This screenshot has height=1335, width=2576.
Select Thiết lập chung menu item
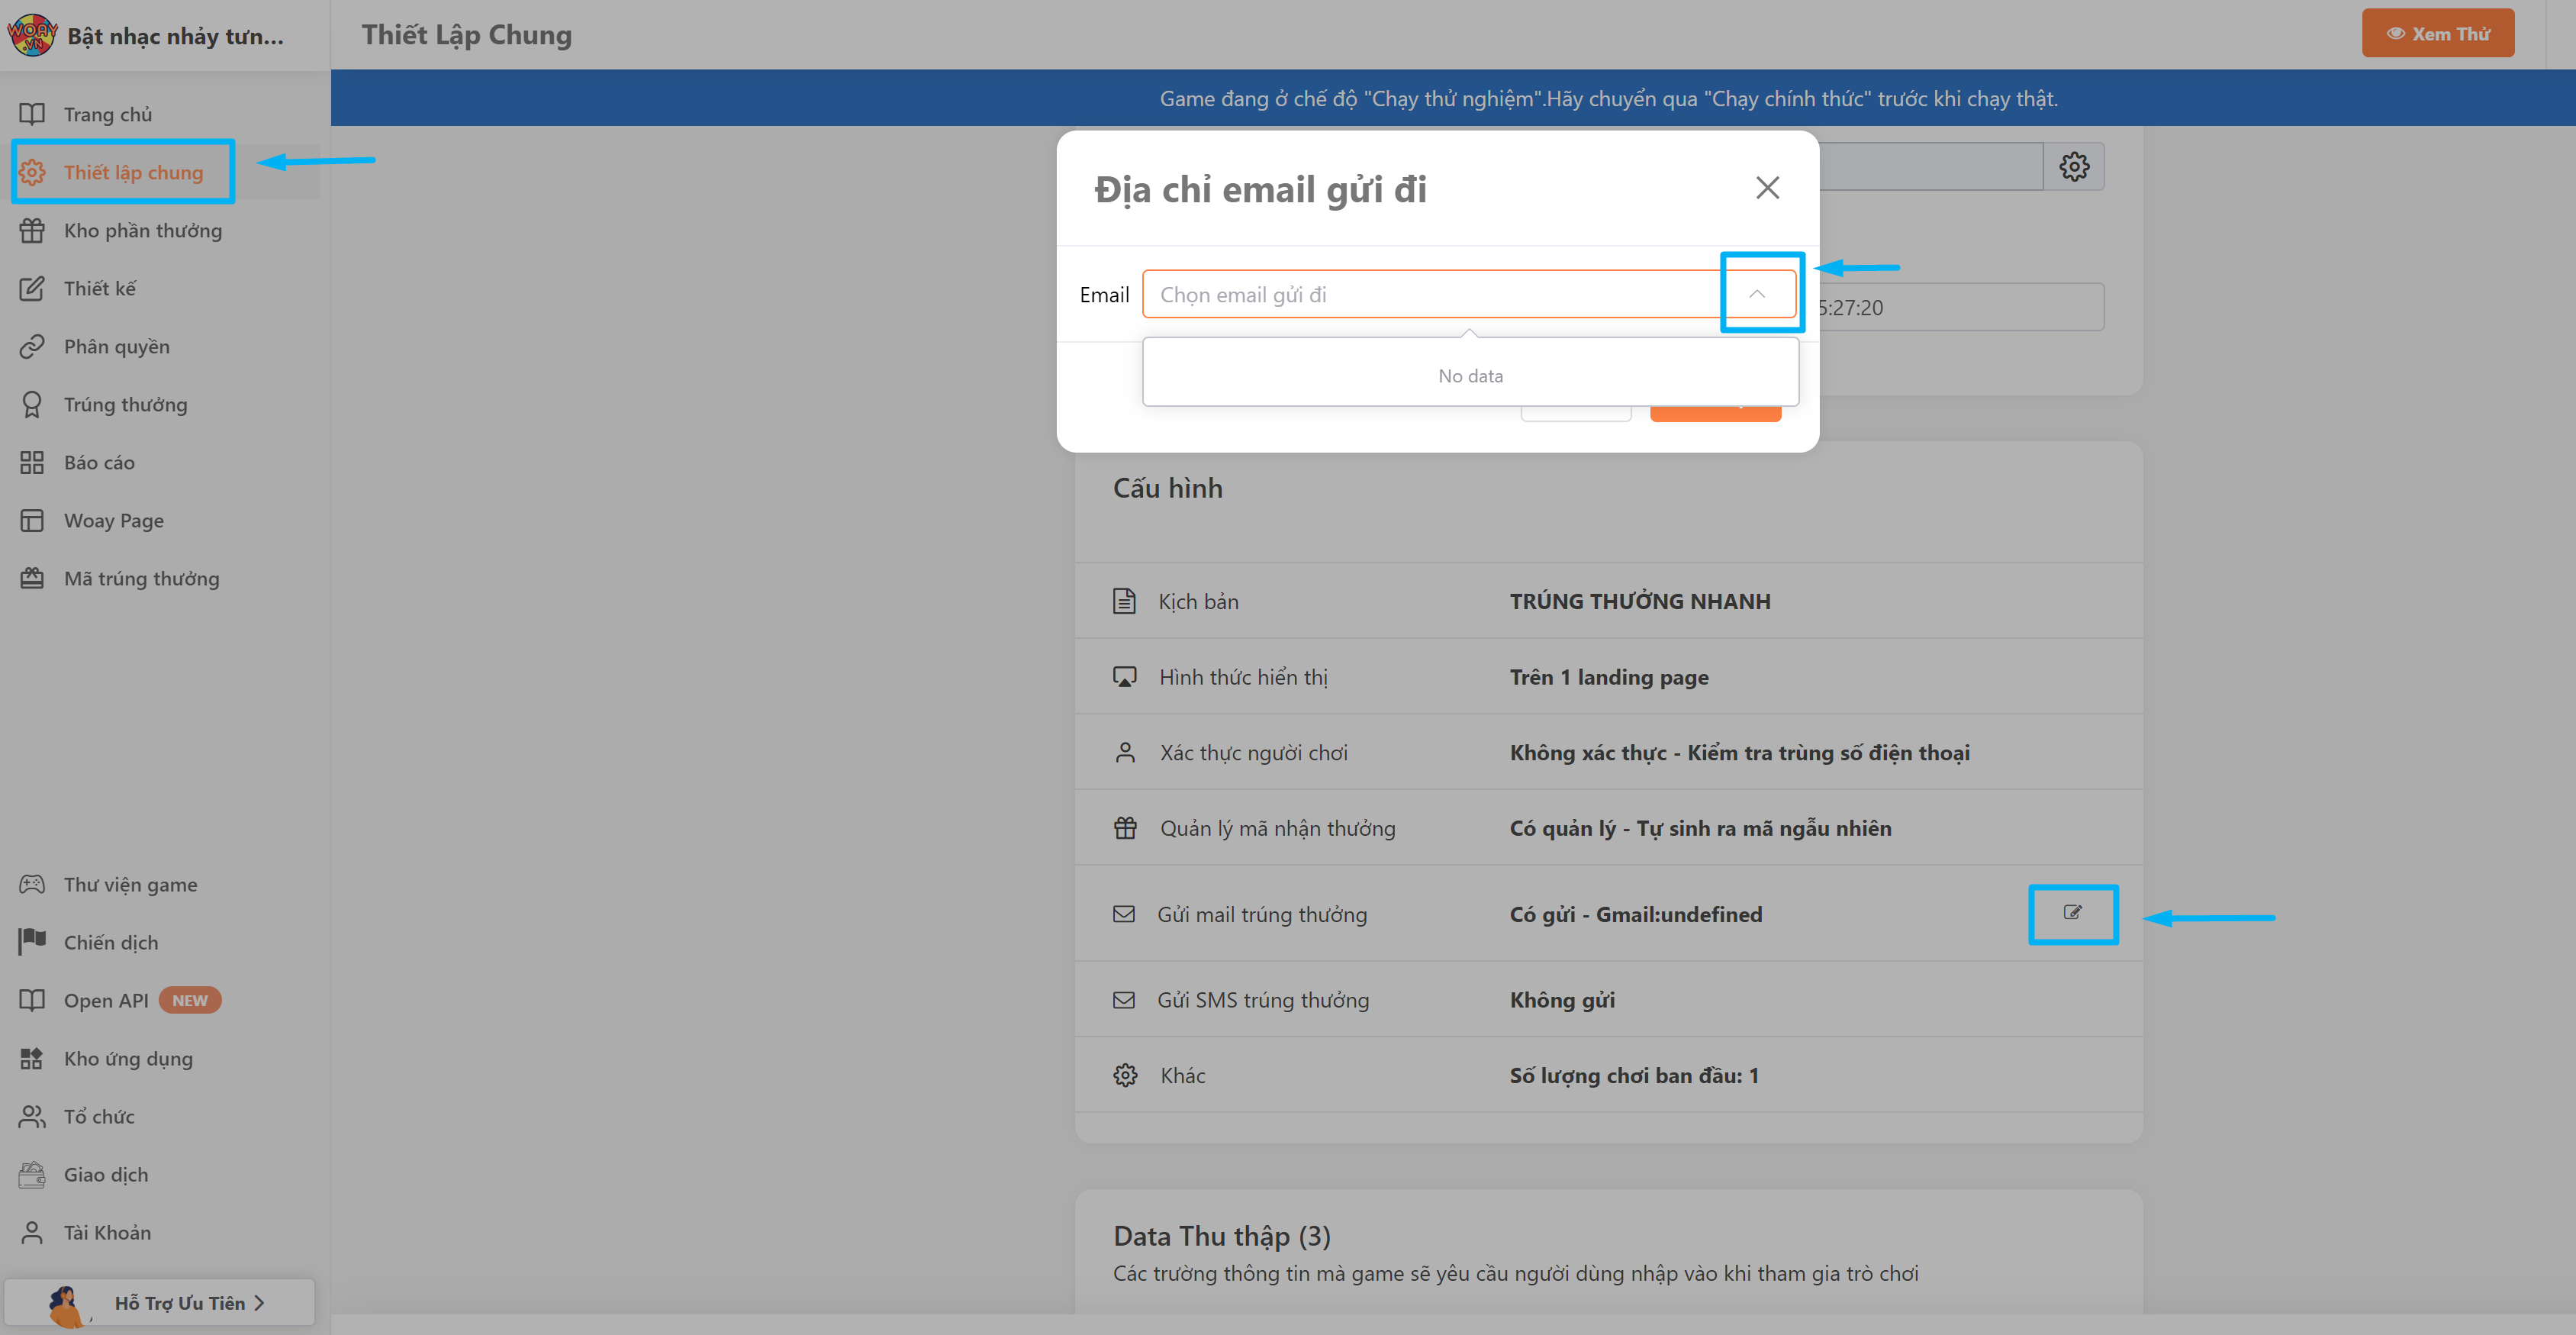132,173
